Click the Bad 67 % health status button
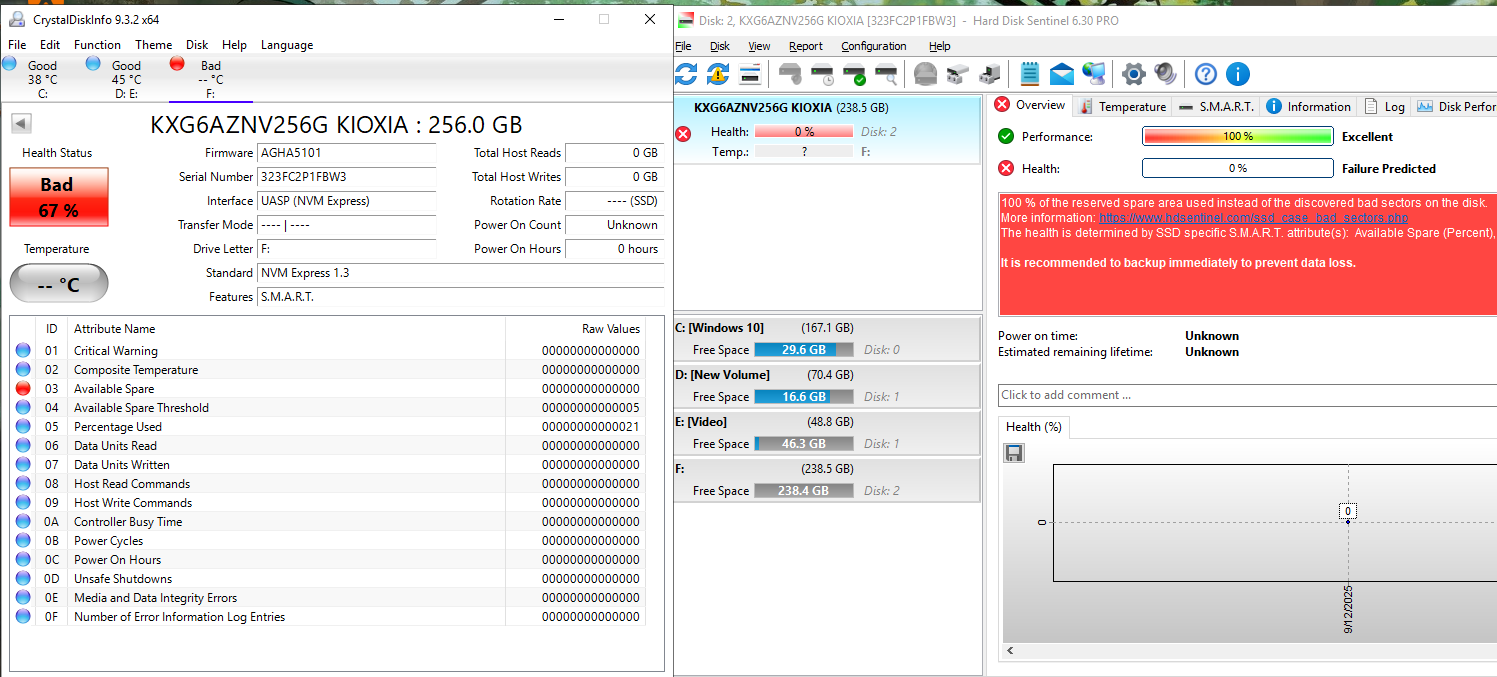The image size is (1497, 677). [58, 197]
